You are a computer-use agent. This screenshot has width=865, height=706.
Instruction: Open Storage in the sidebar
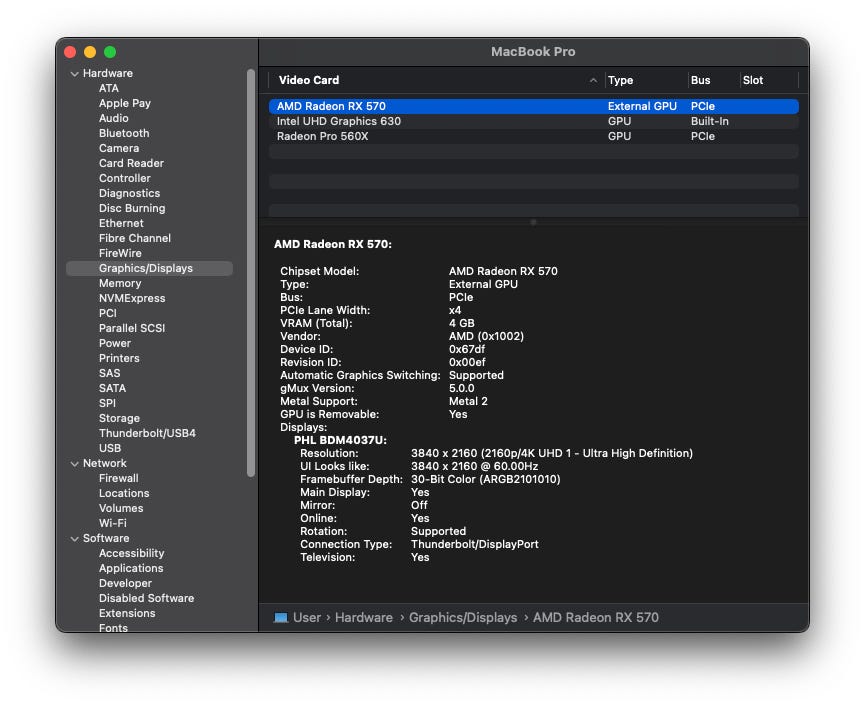pyautogui.click(x=119, y=419)
